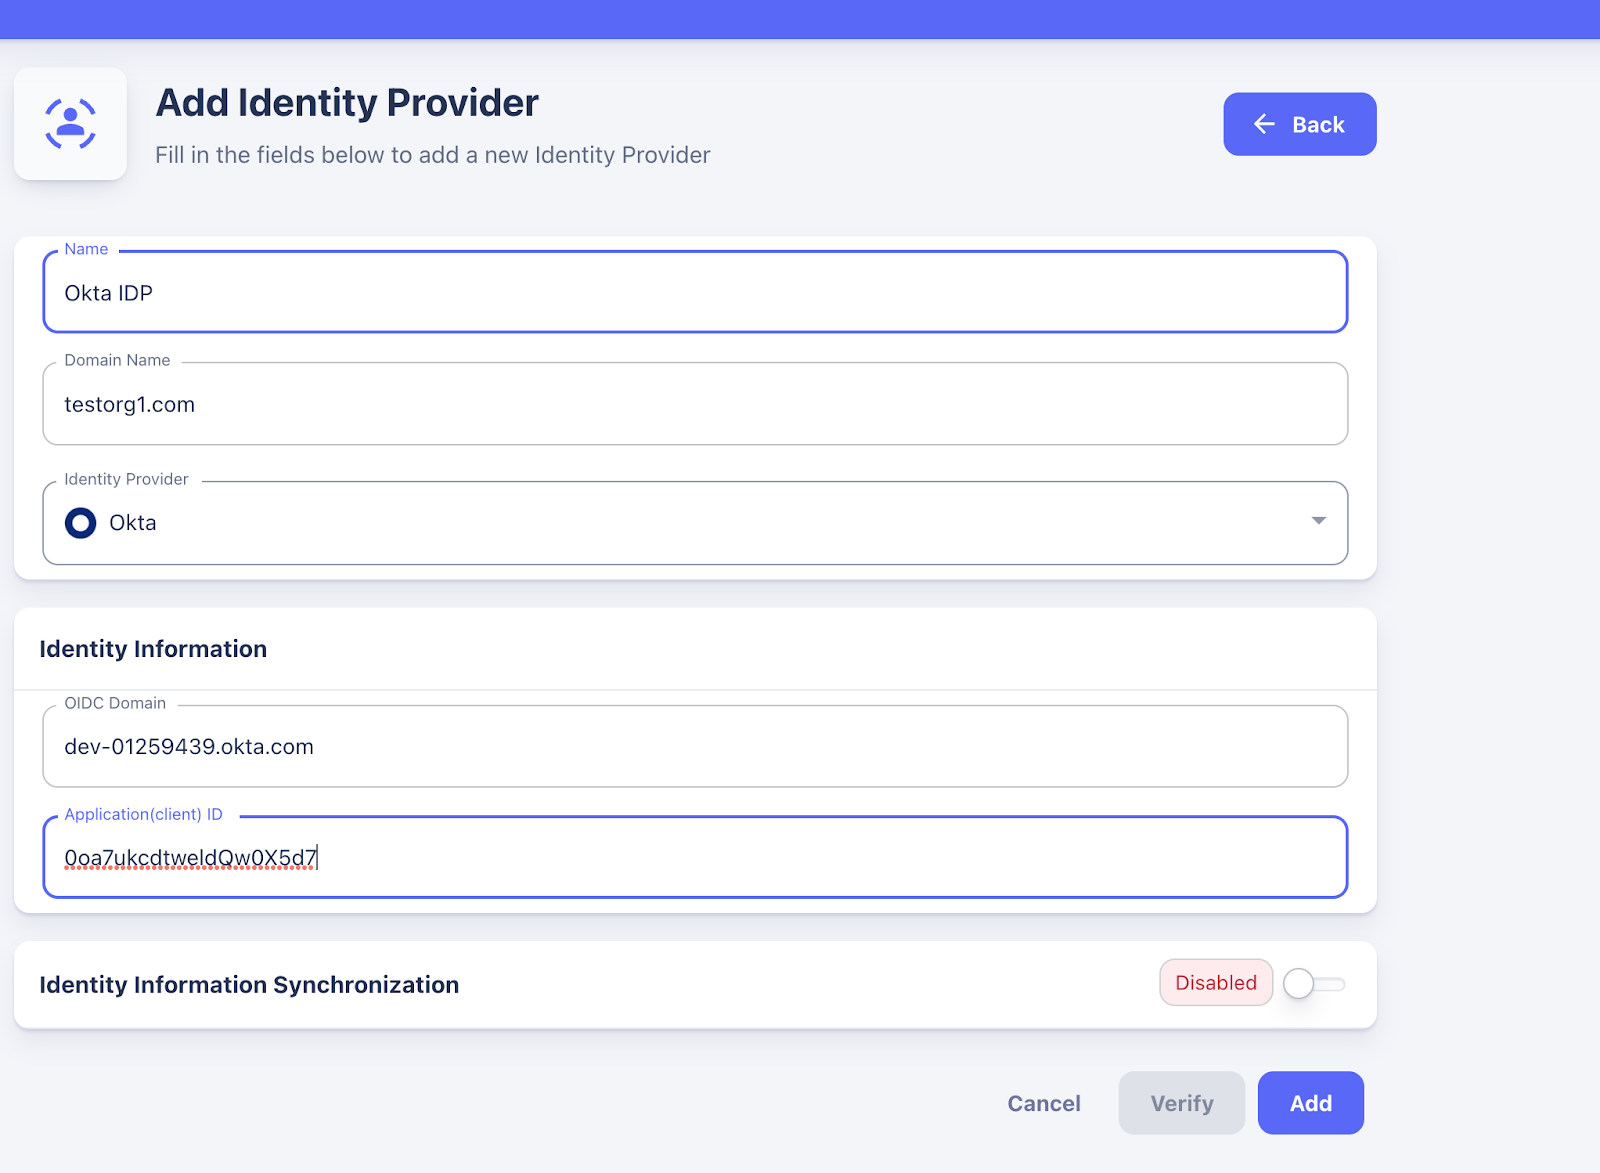Viewport: 1600px width, 1173px height.
Task: Click the Okta logo in the Identity Provider field
Action: click(79, 522)
